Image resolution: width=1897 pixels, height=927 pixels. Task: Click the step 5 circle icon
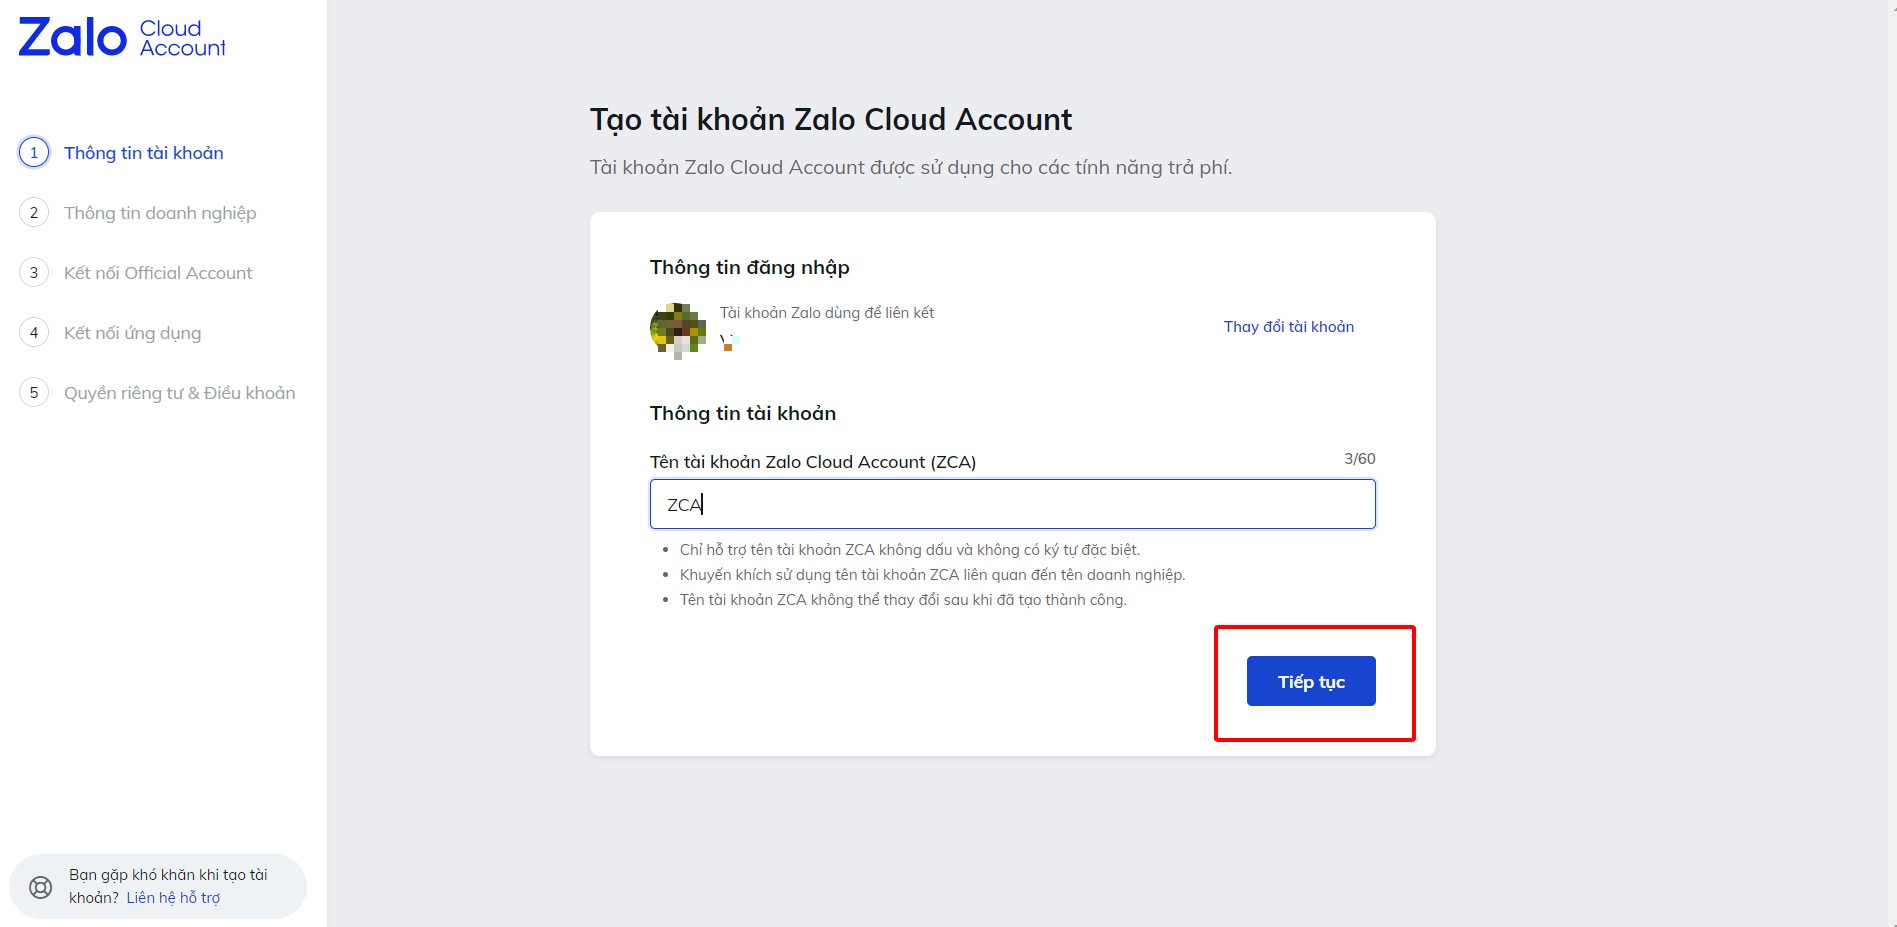(x=34, y=393)
